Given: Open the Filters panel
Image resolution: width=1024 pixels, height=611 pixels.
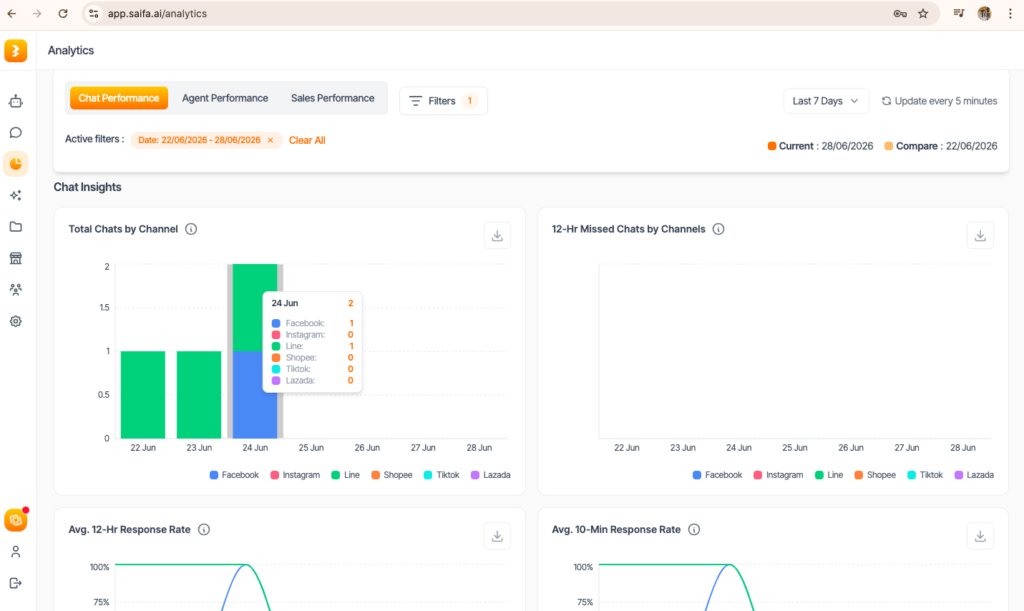Looking at the screenshot, I should (443, 101).
